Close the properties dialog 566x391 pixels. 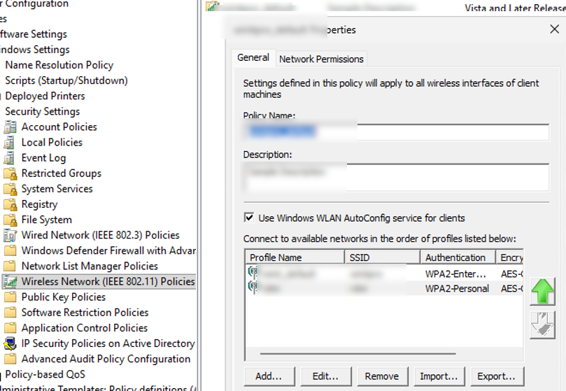(554, 29)
